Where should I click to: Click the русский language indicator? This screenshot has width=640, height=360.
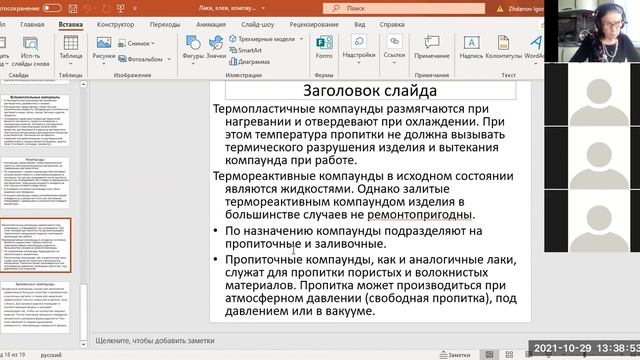(51, 355)
